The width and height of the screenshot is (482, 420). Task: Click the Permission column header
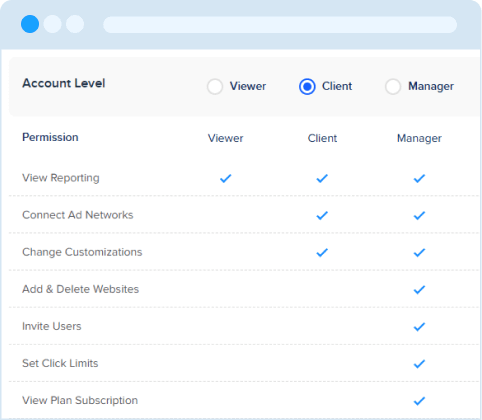pos(50,137)
